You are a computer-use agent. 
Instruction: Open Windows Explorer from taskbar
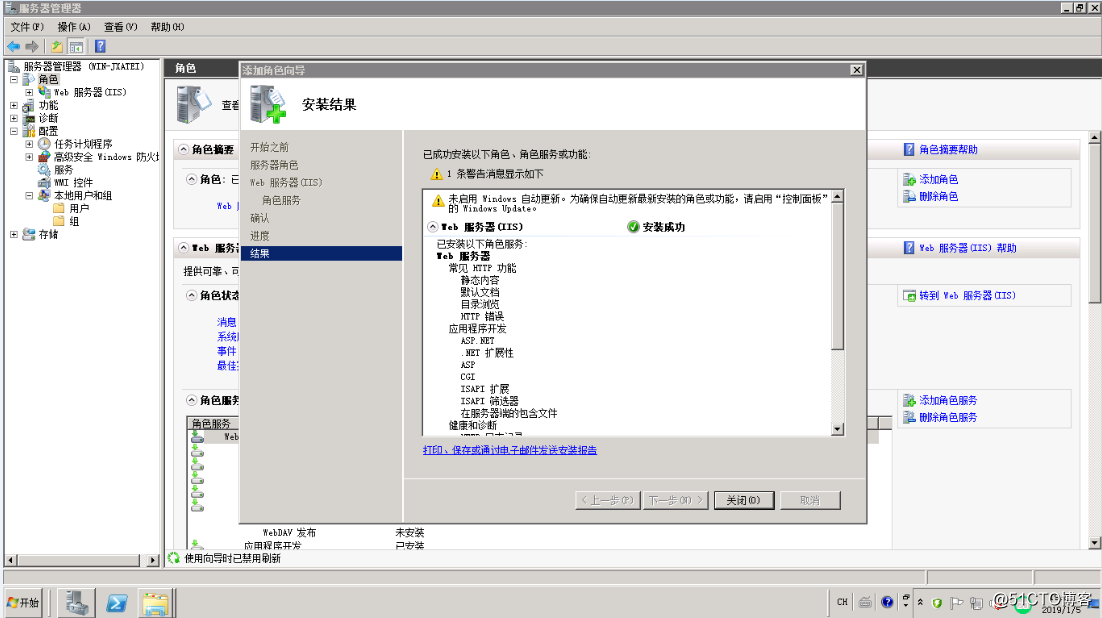(155, 603)
